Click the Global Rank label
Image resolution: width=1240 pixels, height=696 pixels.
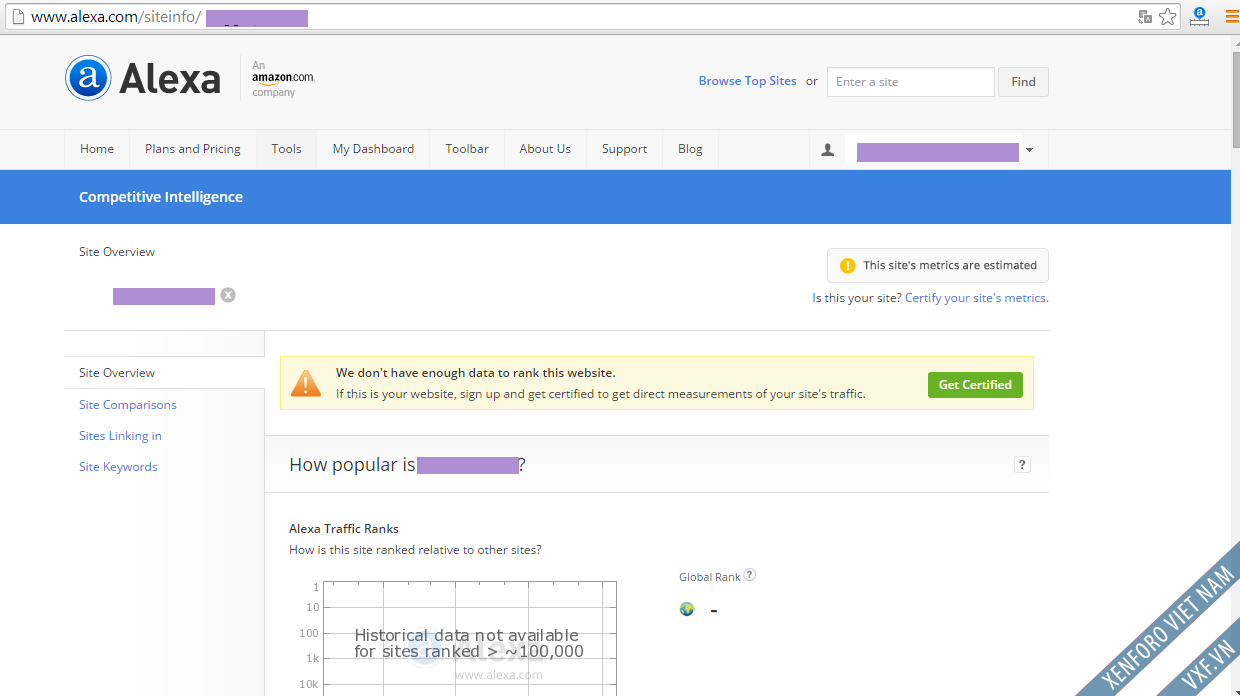tap(710, 577)
